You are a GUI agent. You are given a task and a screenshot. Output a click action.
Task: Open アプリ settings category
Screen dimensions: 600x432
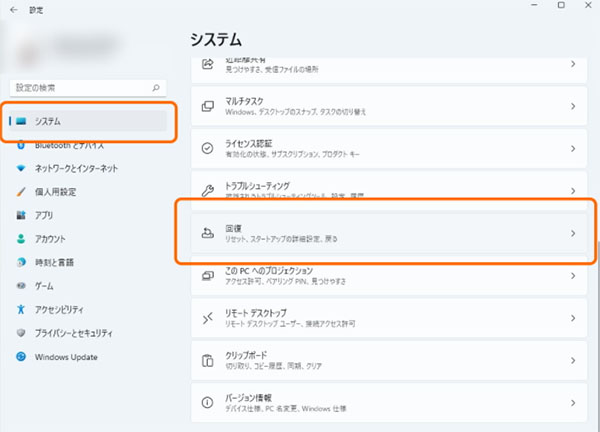click(88, 215)
